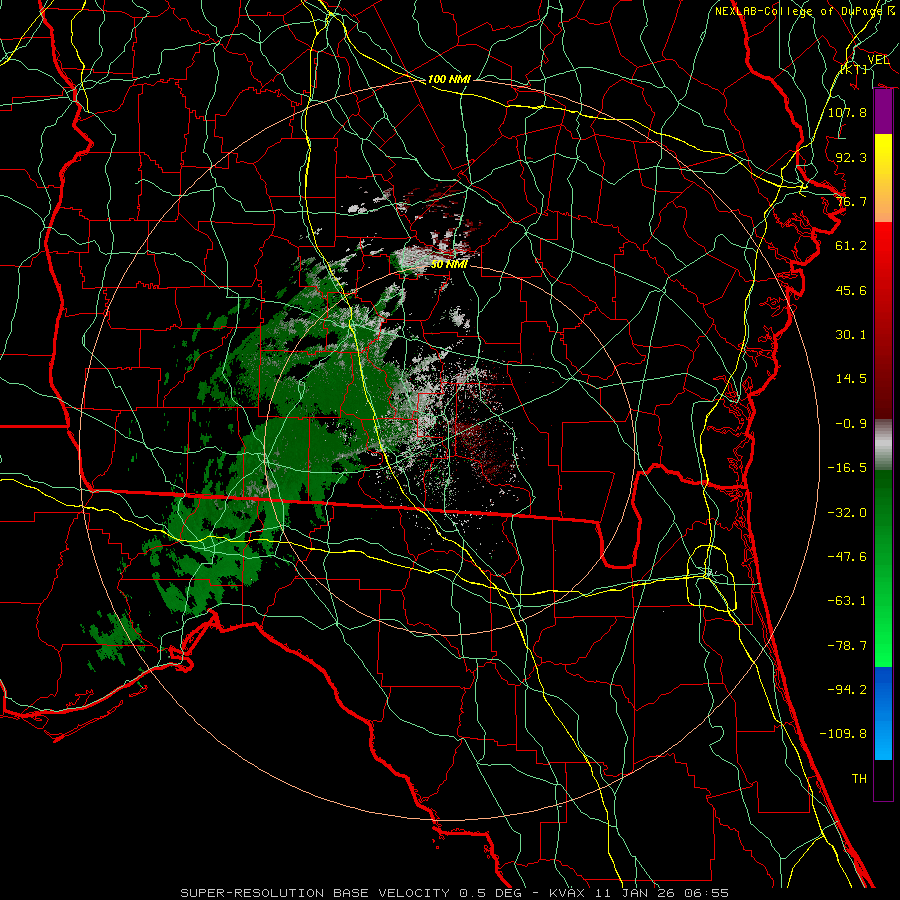Viewport: 900px width, 900px height.
Task: Select the -78.7 velocity scale value
Action: (x=847, y=646)
